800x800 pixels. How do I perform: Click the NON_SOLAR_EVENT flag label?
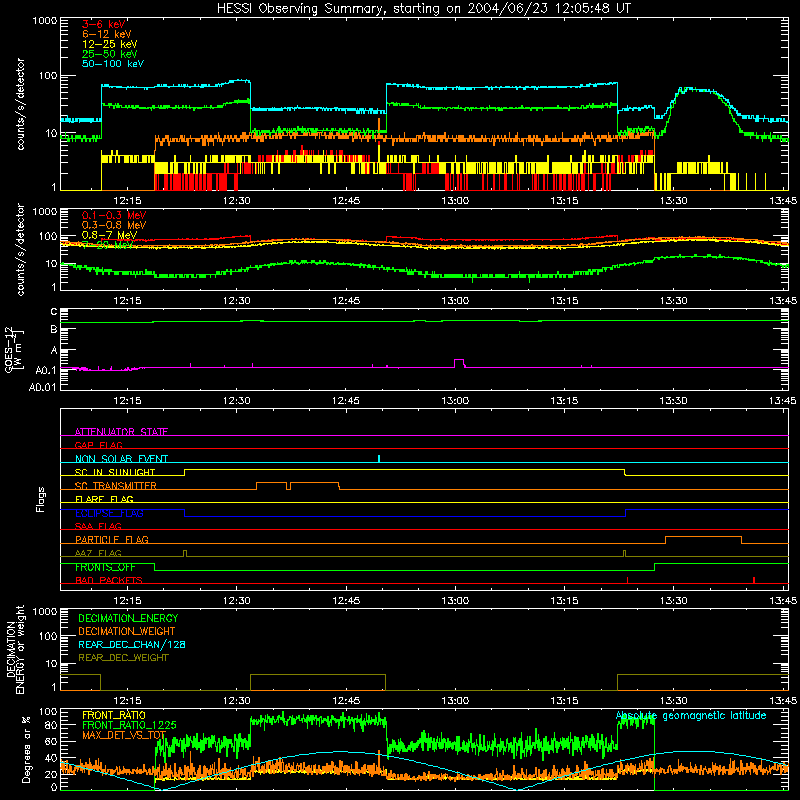121,459
